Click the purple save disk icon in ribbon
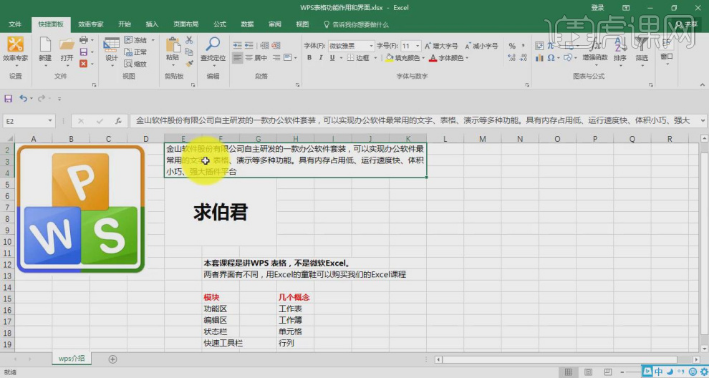 pyautogui.click(x=84, y=52)
